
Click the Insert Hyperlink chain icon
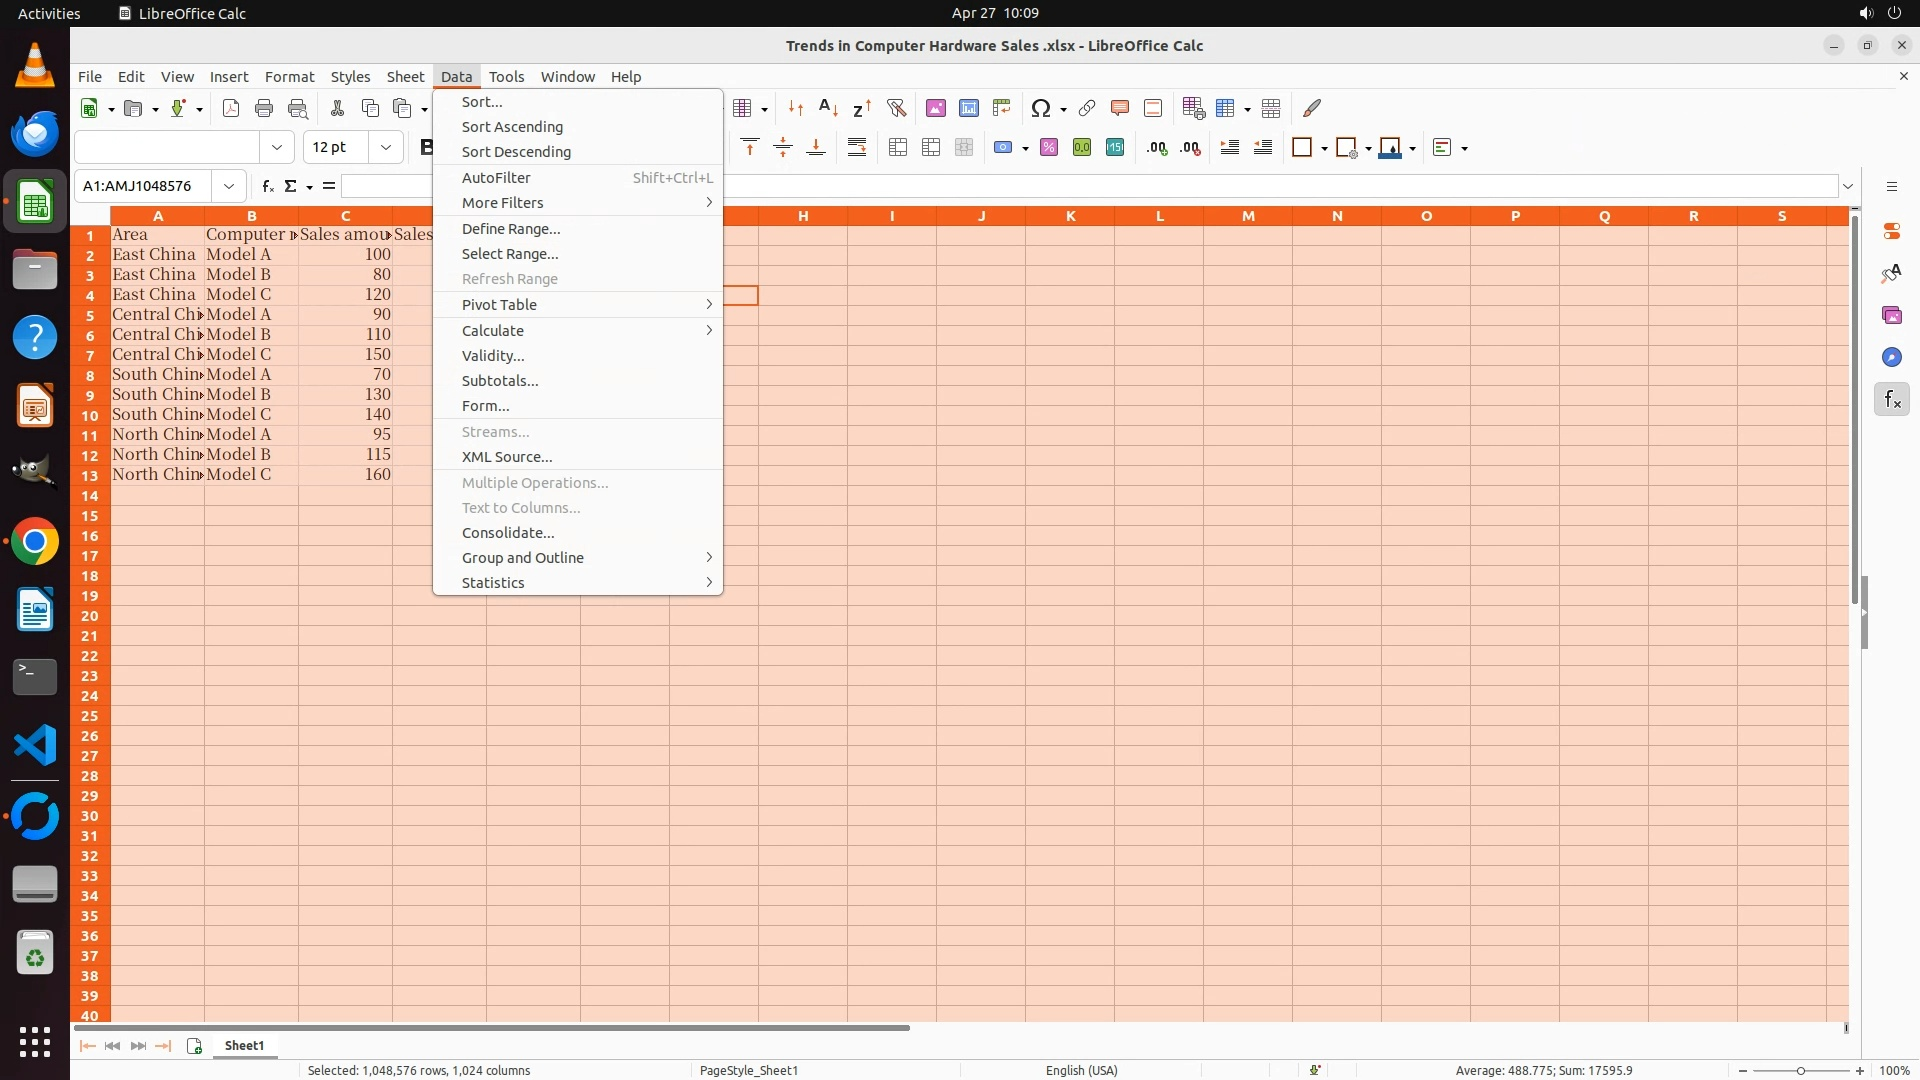pos(1086,108)
